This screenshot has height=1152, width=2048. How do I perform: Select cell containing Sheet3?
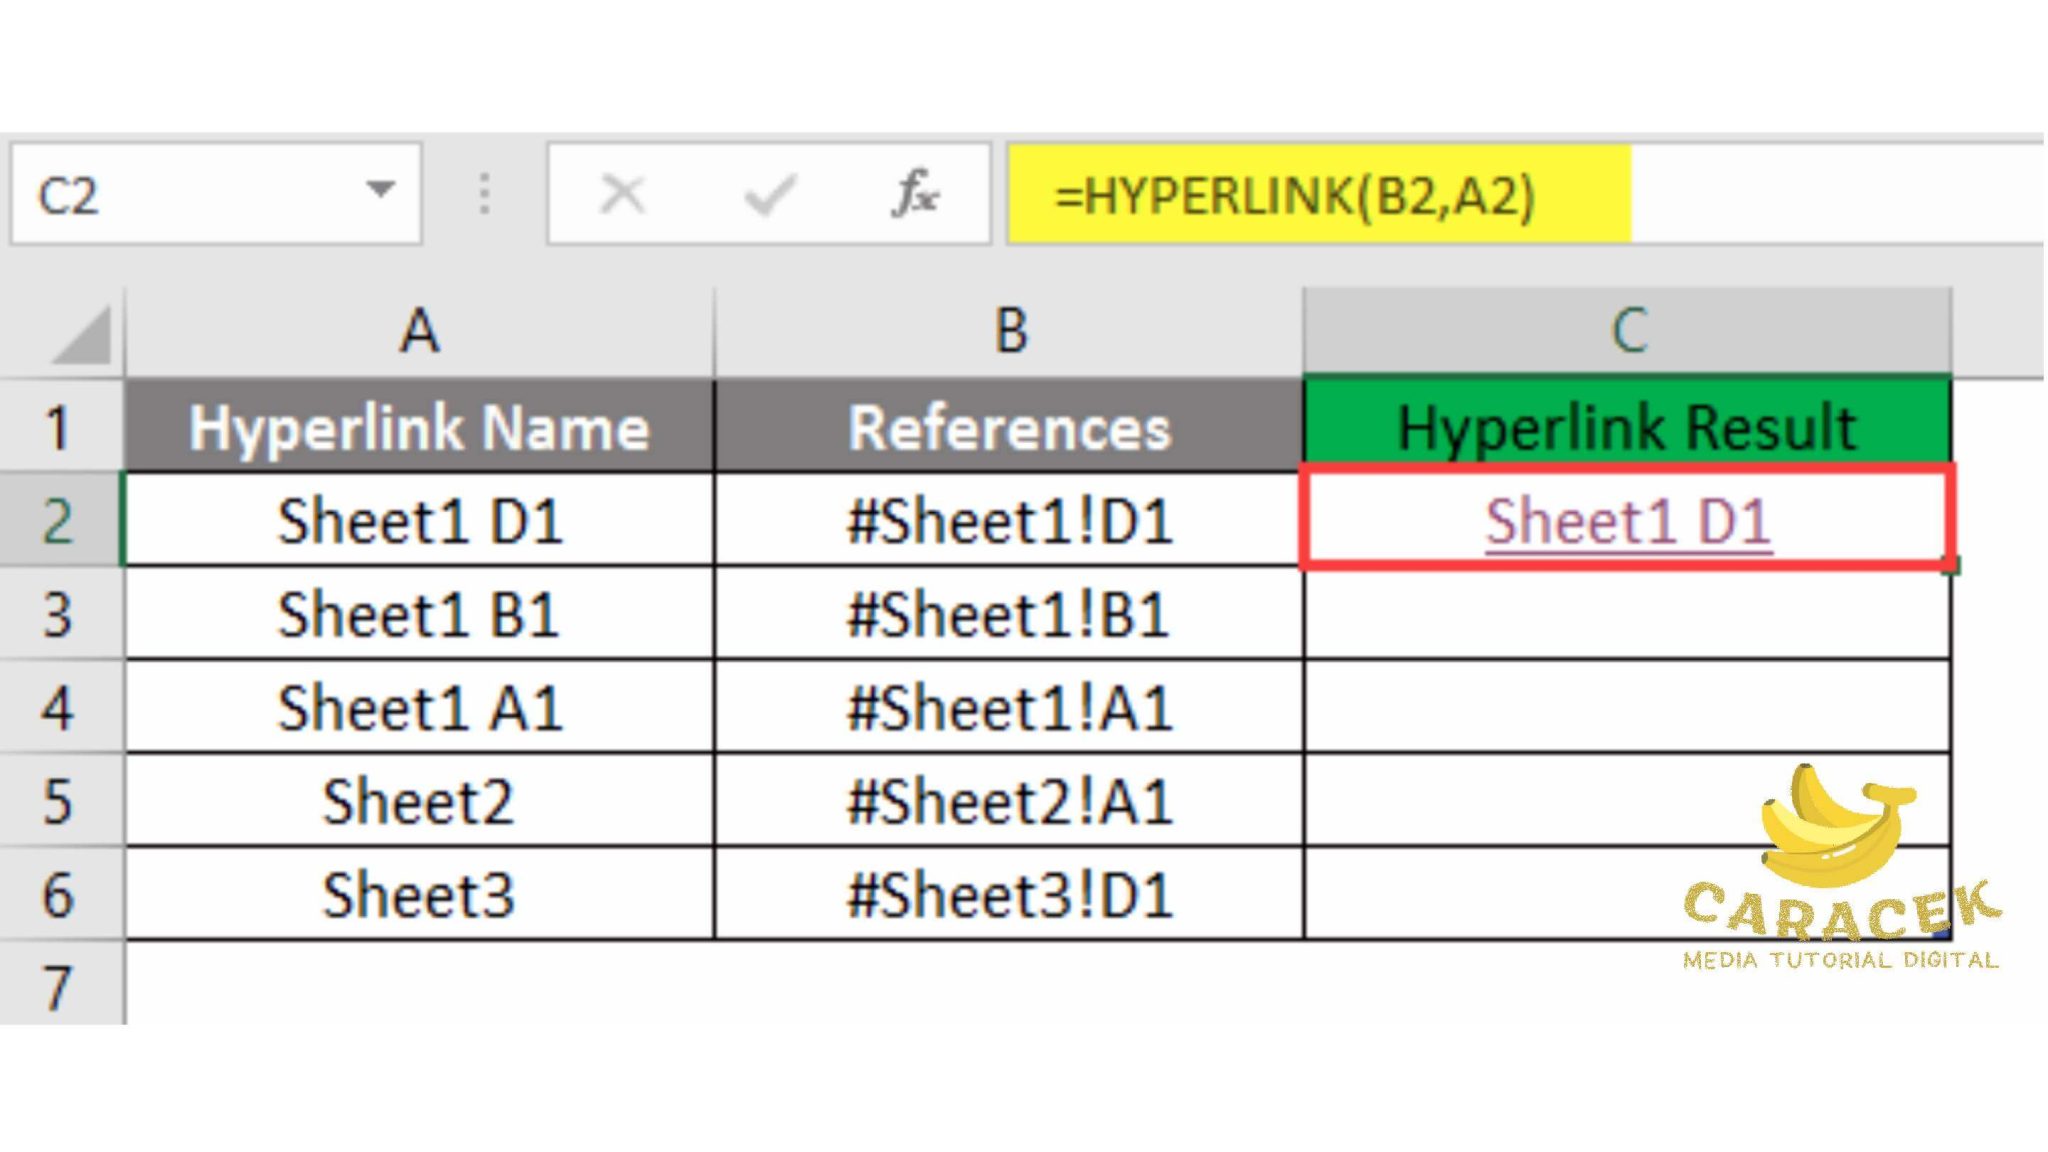pyautogui.click(x=420, y=895)
